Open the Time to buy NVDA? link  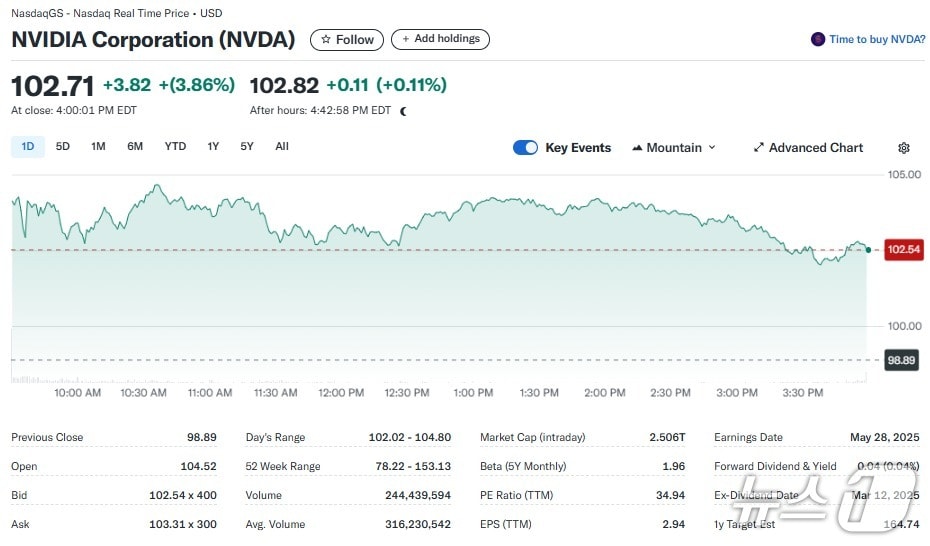[x=877, y=39]
